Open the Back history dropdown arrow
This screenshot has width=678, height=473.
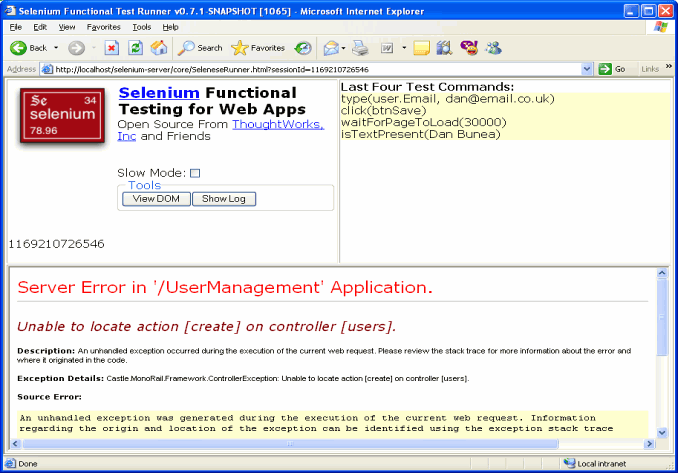(x=56, y=48)
